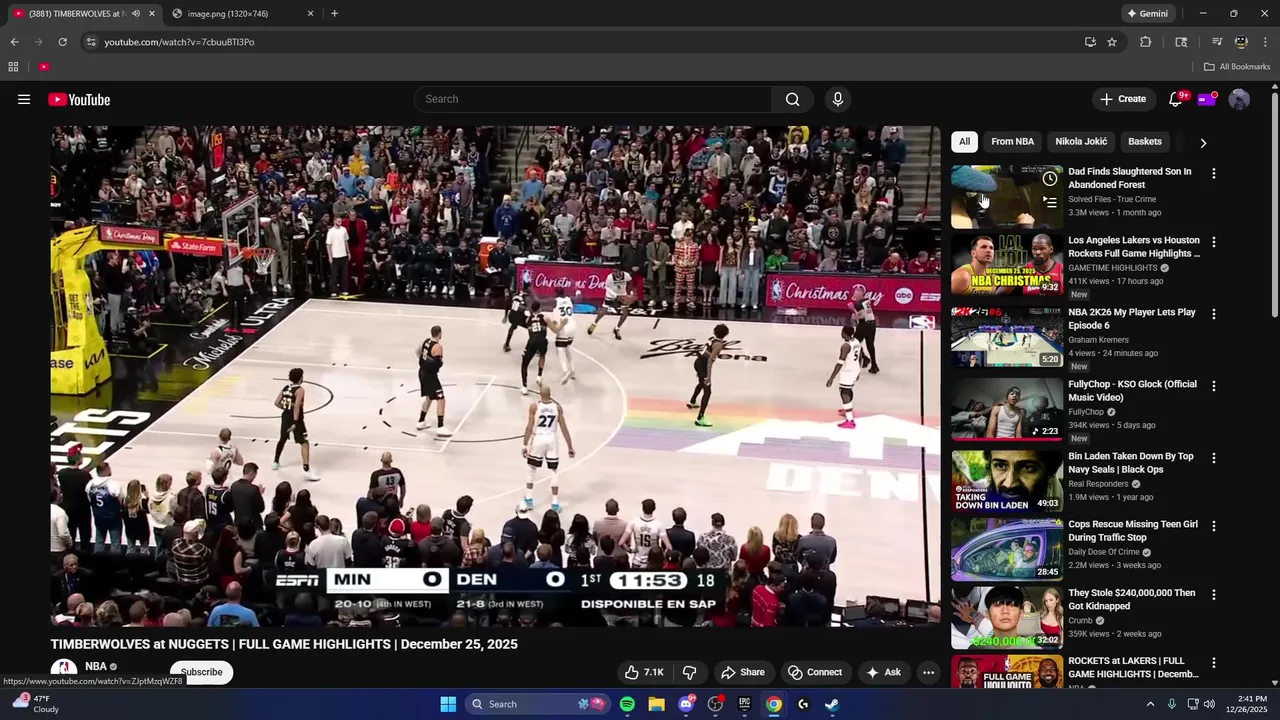Select the Nikola Jokić filter chip
Screen dimensions: 1280x720
point(1081,142)
